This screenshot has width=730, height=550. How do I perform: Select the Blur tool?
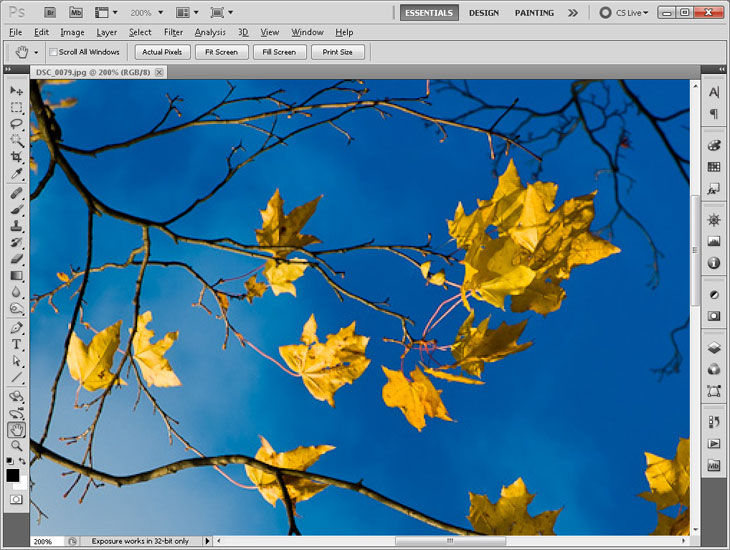tap(16, 292)
